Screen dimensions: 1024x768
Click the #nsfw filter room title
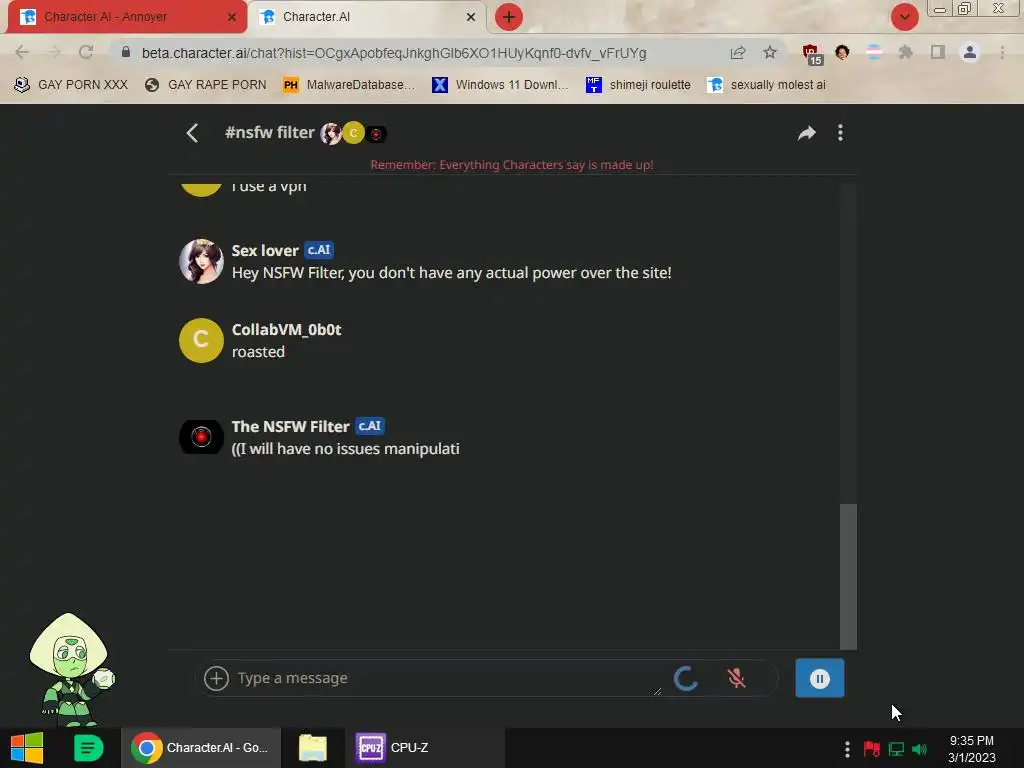pyautogui.click(x=270, y=133)
